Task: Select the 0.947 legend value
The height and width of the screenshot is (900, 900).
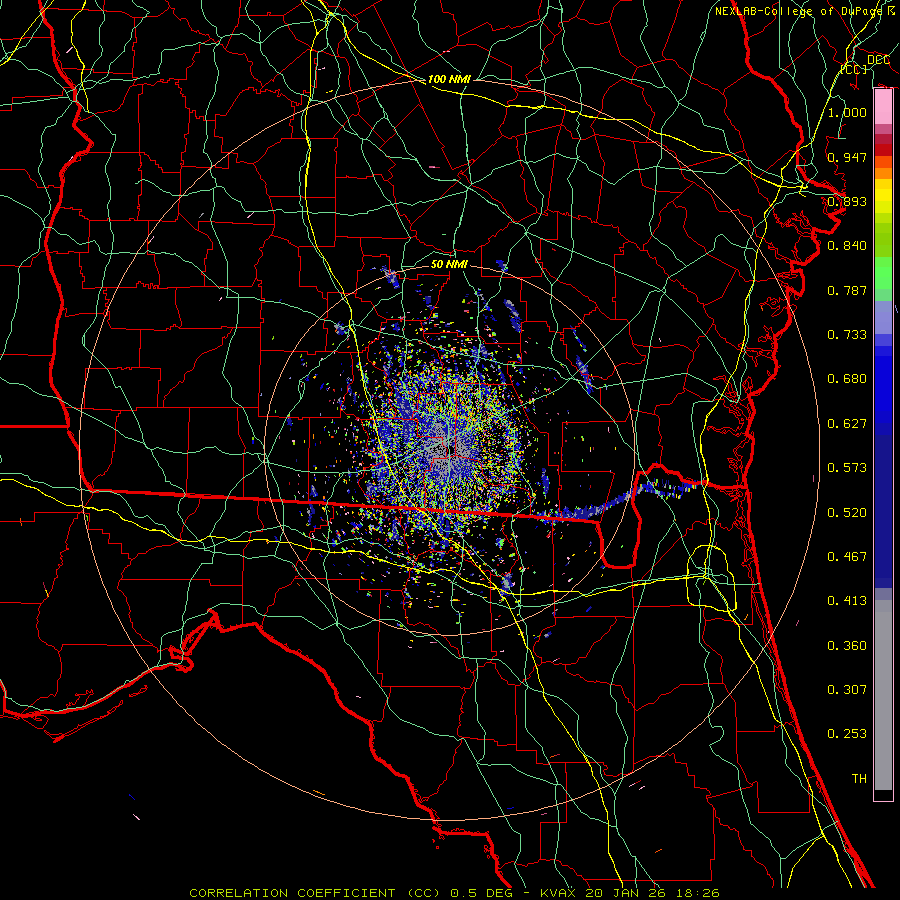Action: [847, 157]
